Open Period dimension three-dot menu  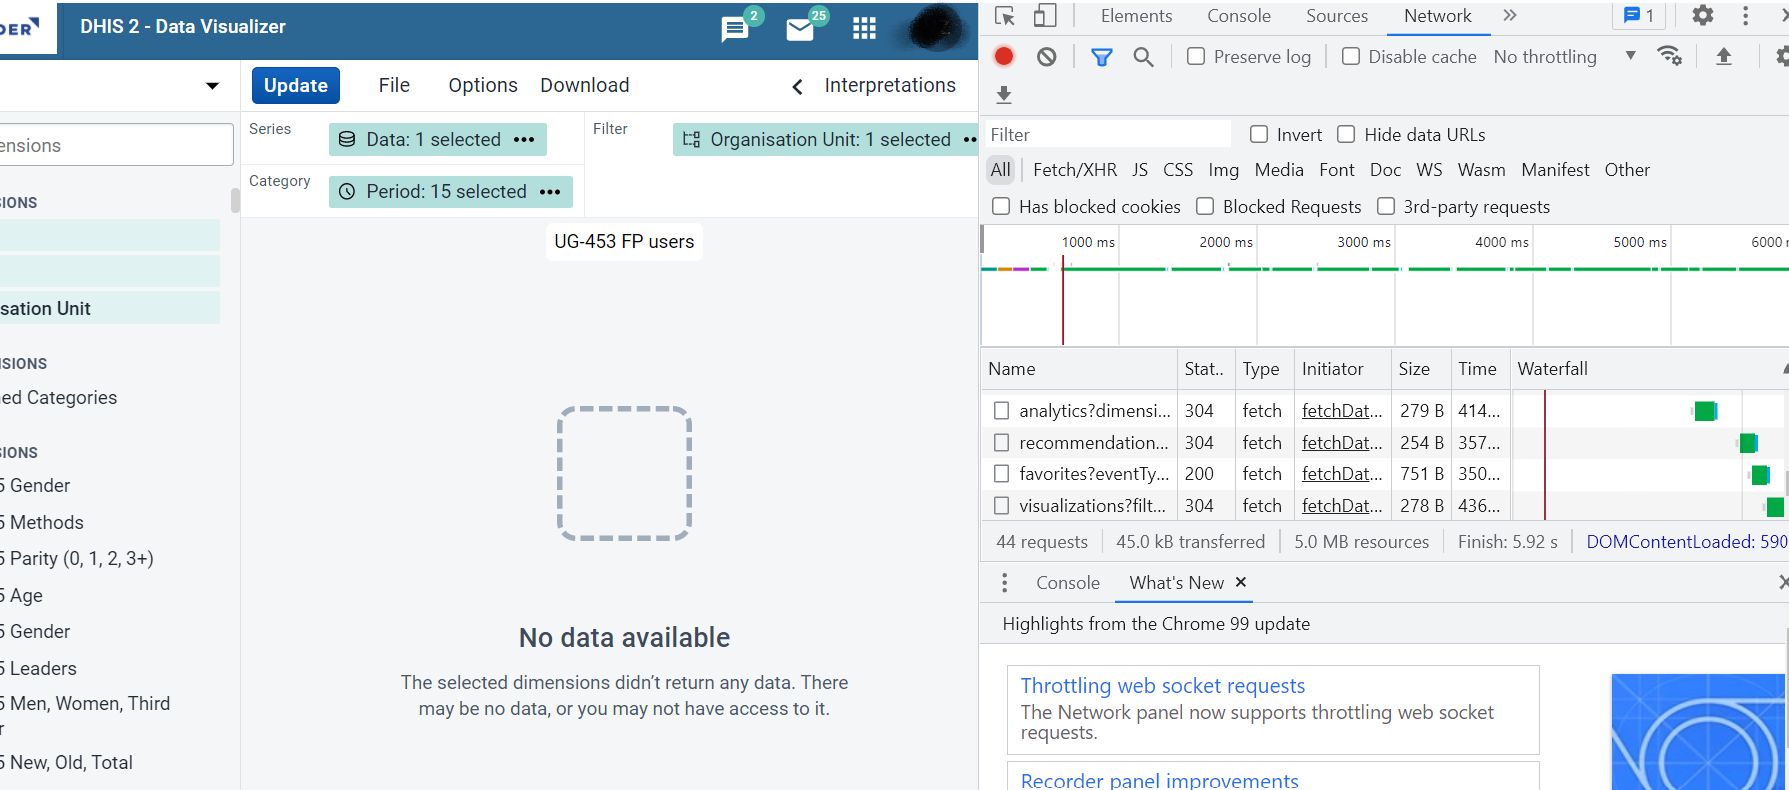point(550,192)
